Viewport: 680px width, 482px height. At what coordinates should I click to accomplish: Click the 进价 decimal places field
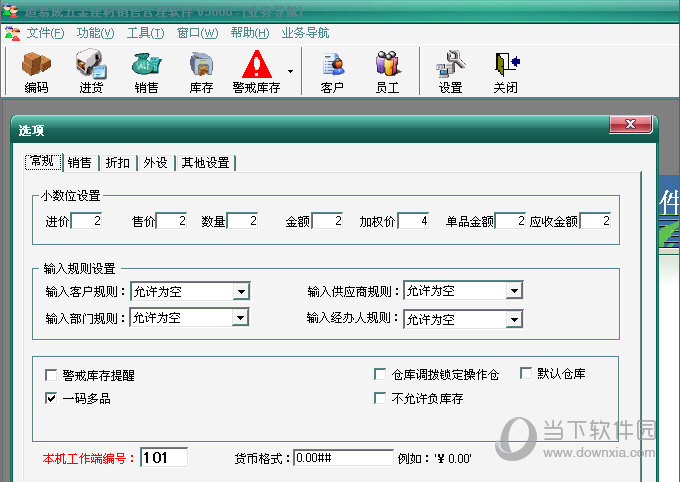click(x=87, y=221)
